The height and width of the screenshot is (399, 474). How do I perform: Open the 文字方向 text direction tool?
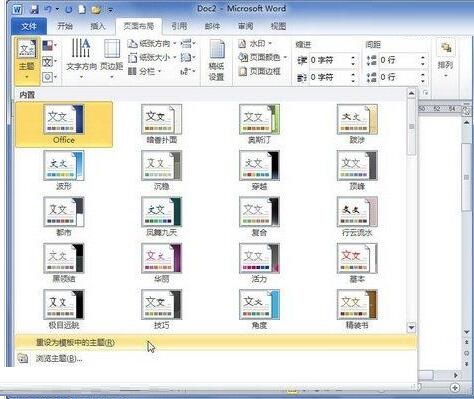coord(81,58)
